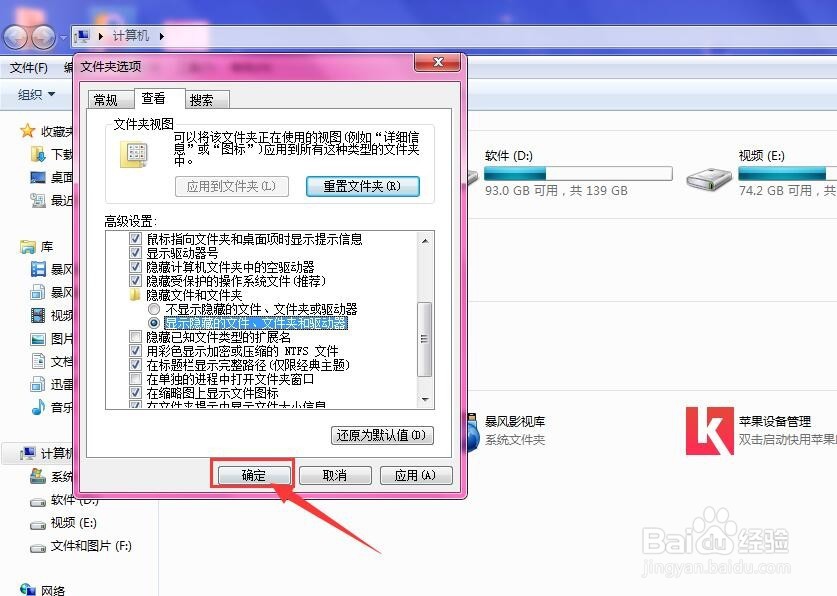837x596 pixels.
Task: Expand address bar arrow after 计算机
Action: (161, 36)
